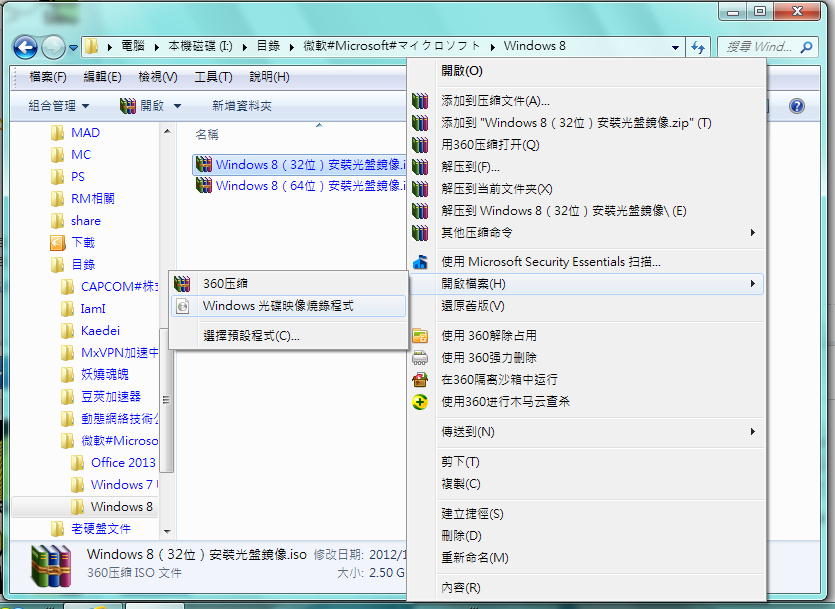Click the Microsoft Security Essentials scan icon
The width and height of the screenshot is (835, 609).
[420, 262]
